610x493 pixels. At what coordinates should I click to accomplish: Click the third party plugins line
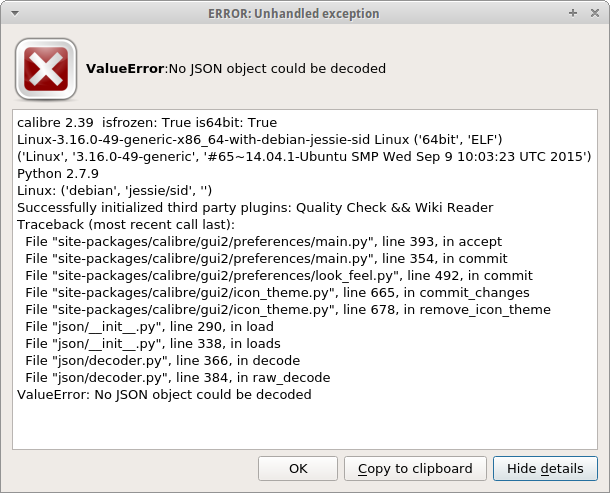click(255, 207)
